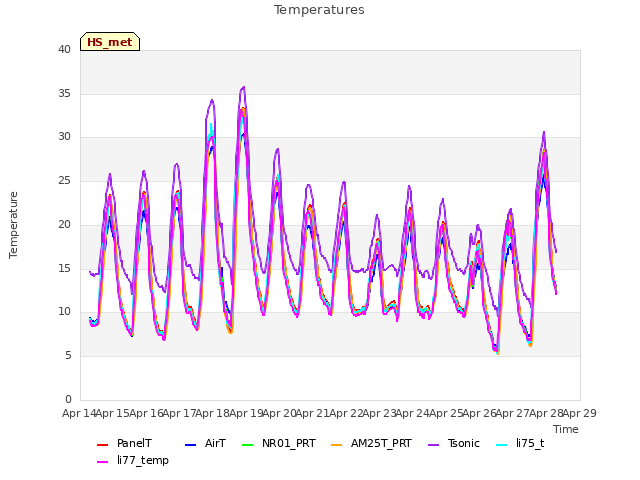
Task: Click the cyan li75_t legend swatch
Action: [502, 444]
